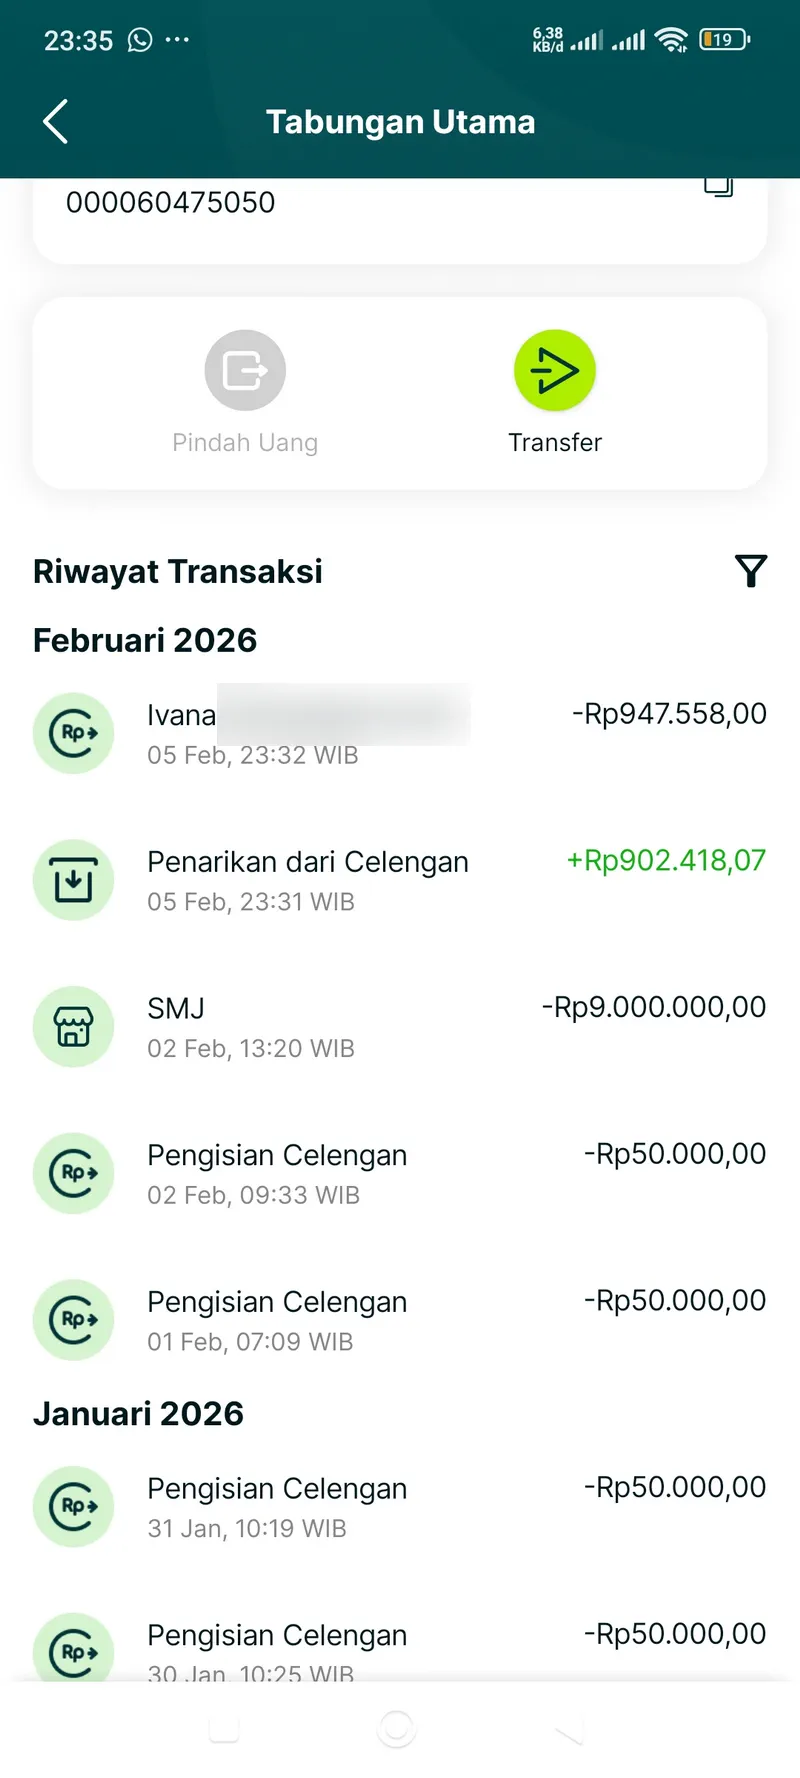Tap the Rp icon beside Ivana transaction
Image resolution: width=800 pixels, height=1778 pixels.
[74, 733]
